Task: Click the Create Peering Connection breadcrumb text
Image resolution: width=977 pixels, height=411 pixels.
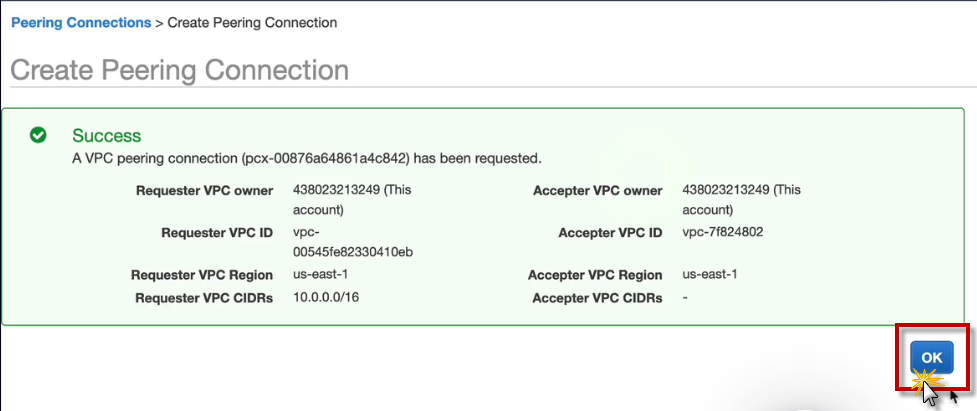Action: pyautogui.click(x=252, y=22)
